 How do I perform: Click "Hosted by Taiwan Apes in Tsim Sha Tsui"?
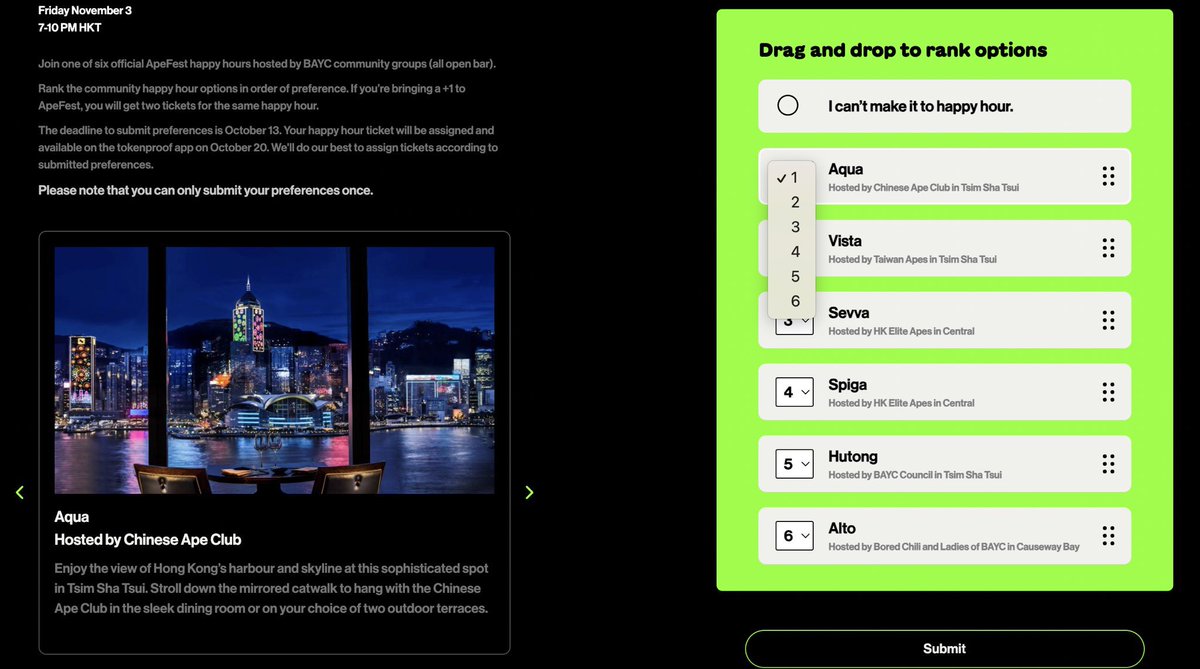coord(913,259)
